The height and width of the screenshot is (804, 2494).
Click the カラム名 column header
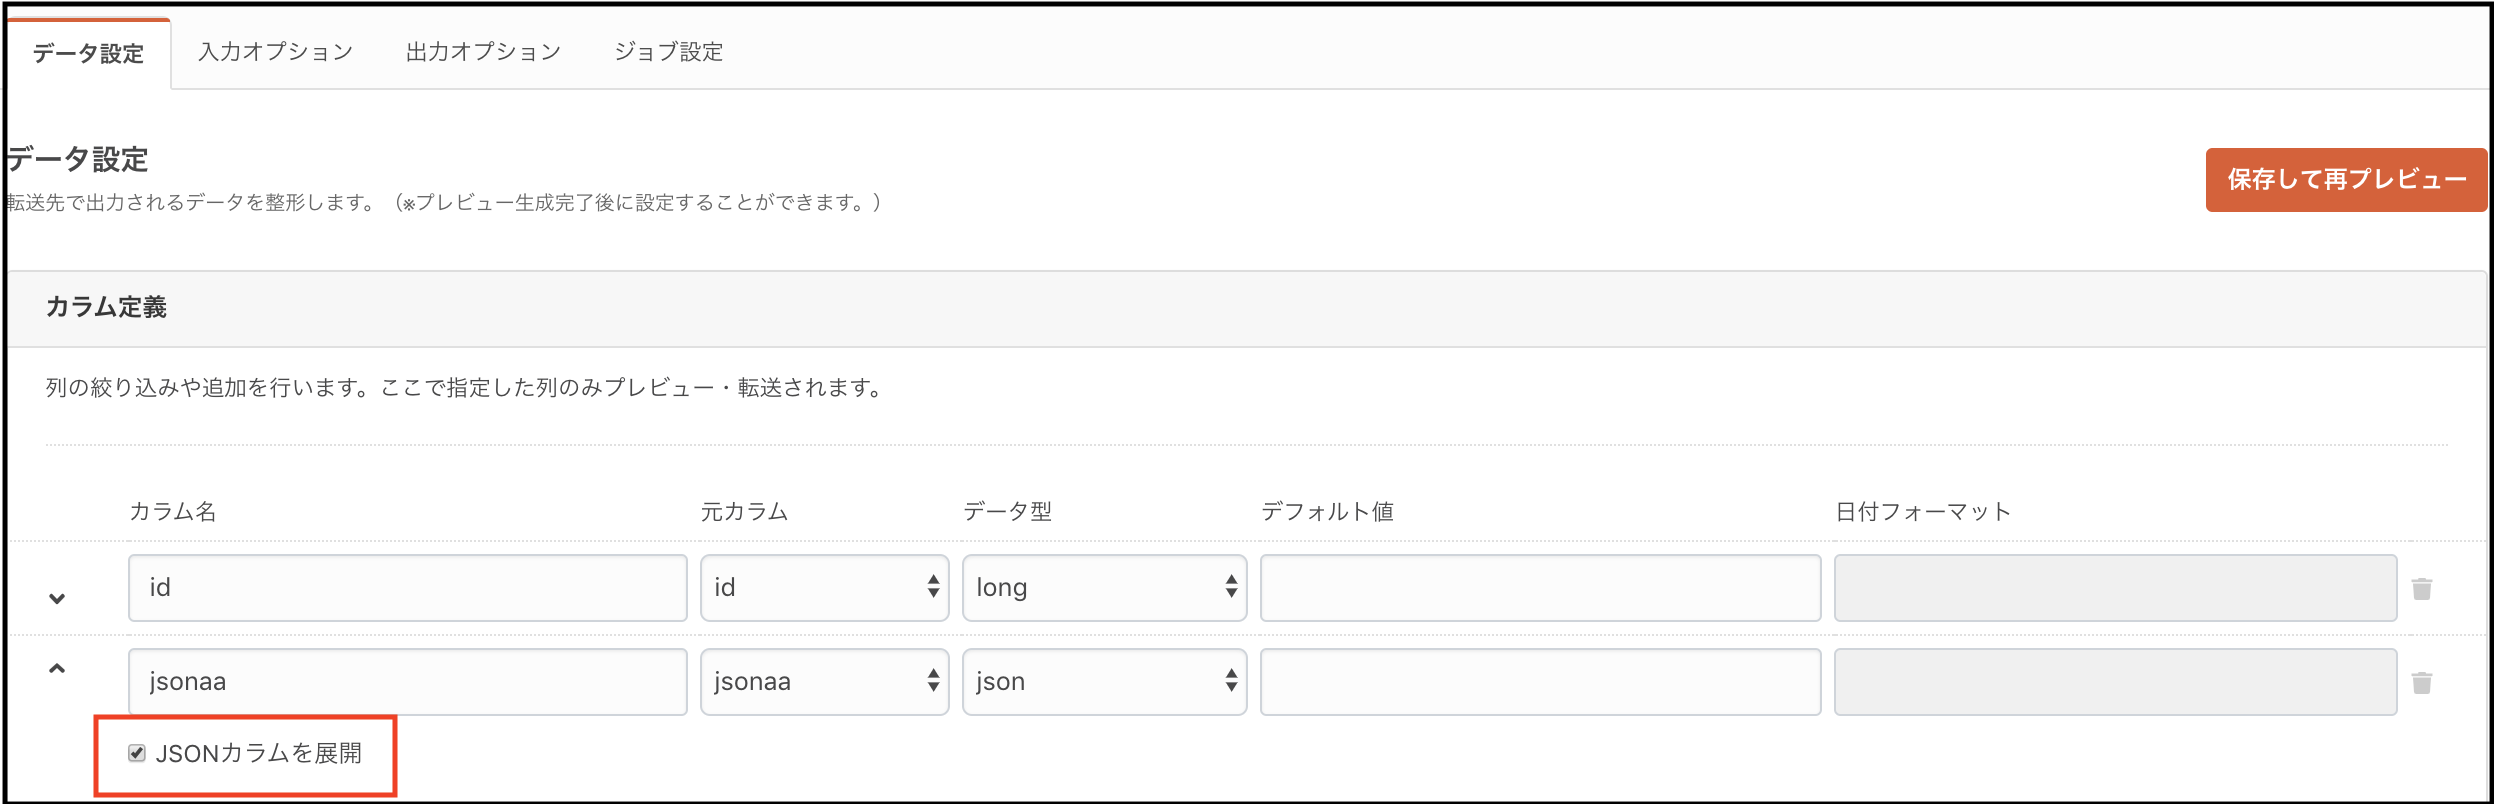point(172,511)
